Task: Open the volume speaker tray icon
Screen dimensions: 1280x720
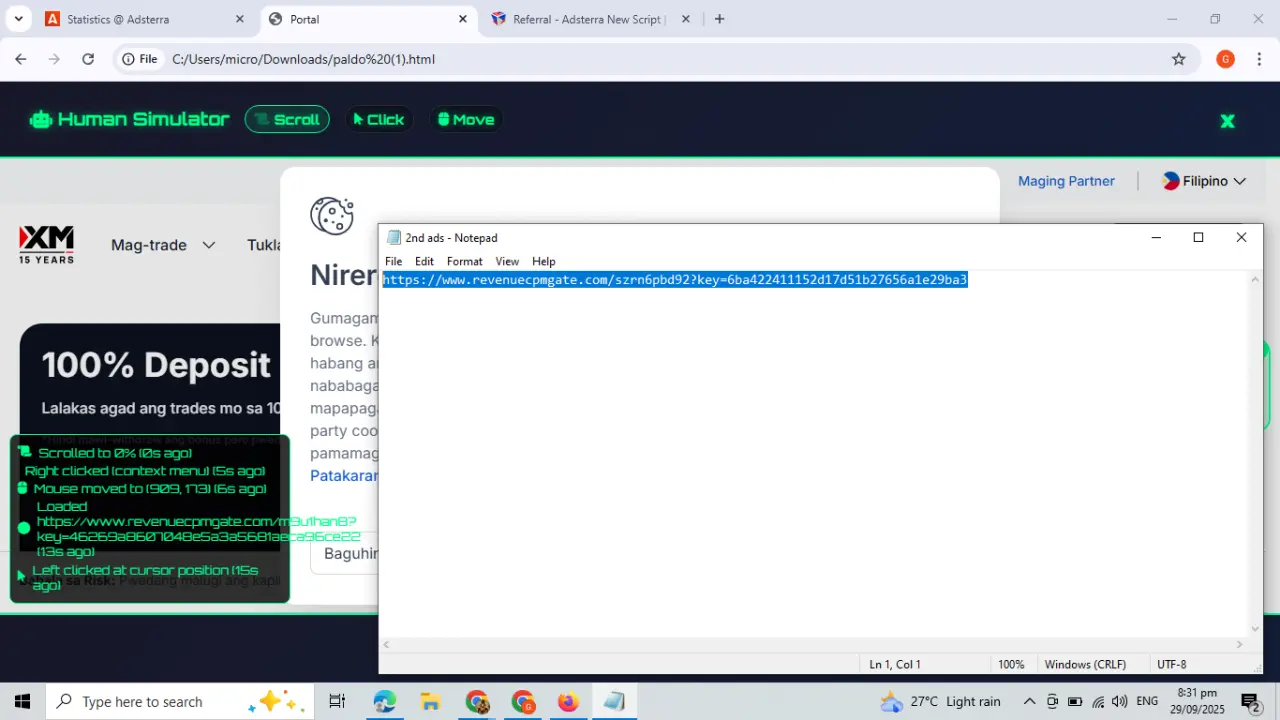Action: tap(1120, 702)
